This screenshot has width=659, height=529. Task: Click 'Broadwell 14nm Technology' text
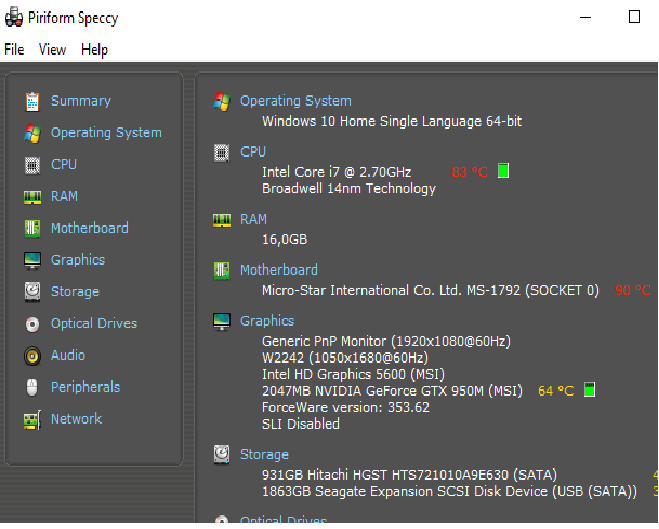click(349, 189)
